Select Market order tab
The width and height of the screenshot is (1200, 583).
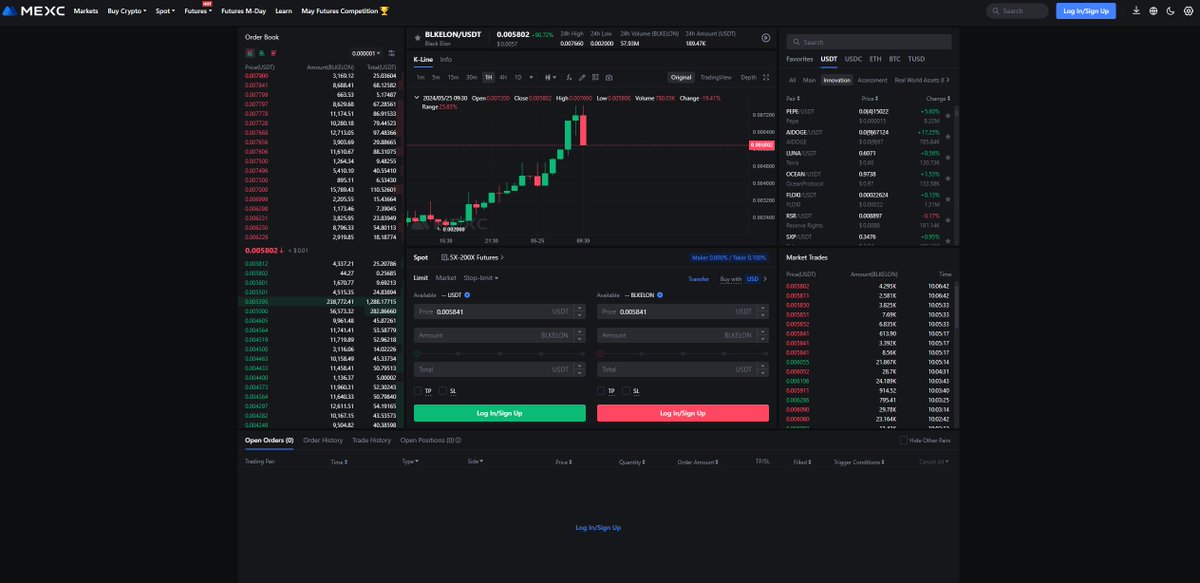(446, 278)
